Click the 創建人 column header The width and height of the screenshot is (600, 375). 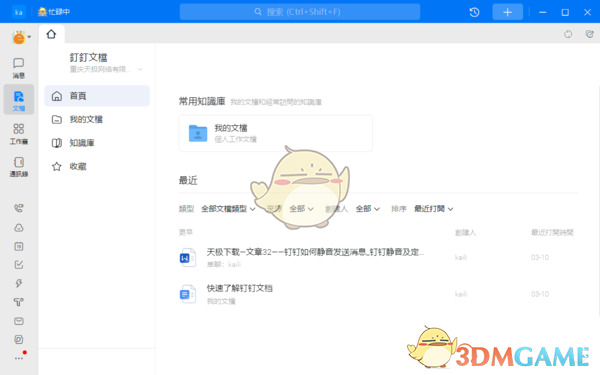tap(465, 233)
